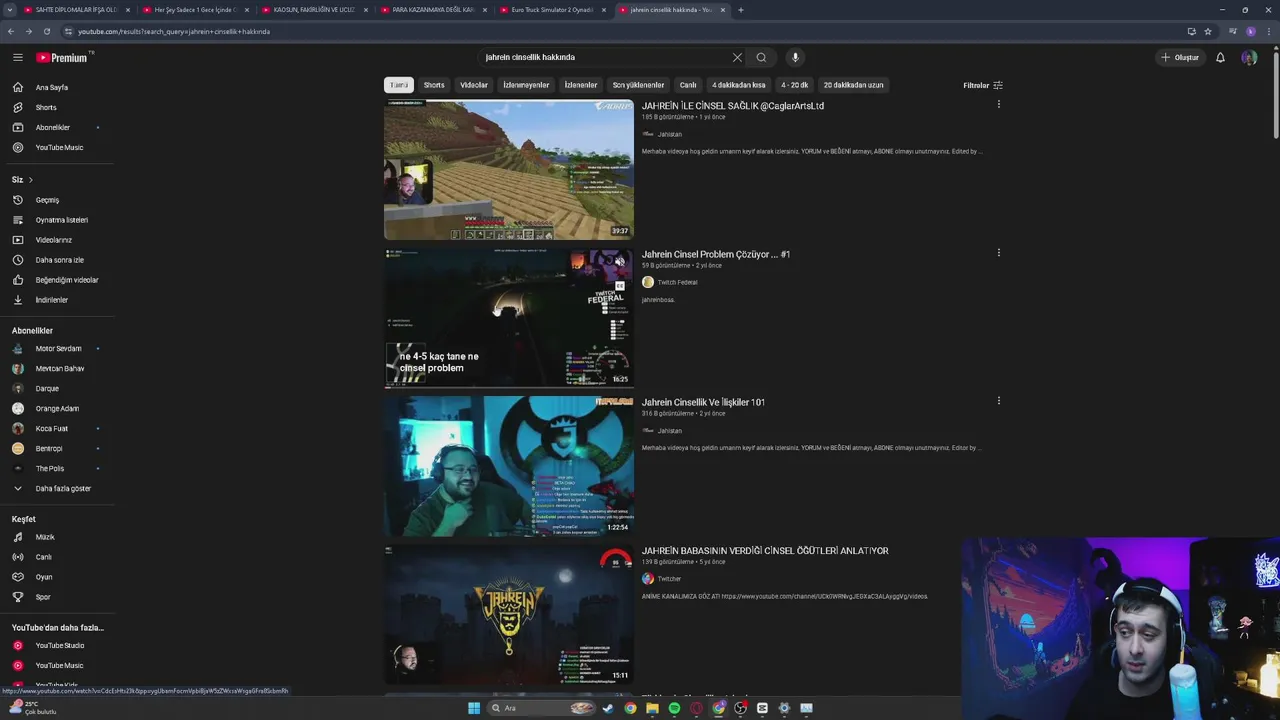Go back with browser back arrow
Viewport: 1280px width, 720px height.
tap(11, 31)
